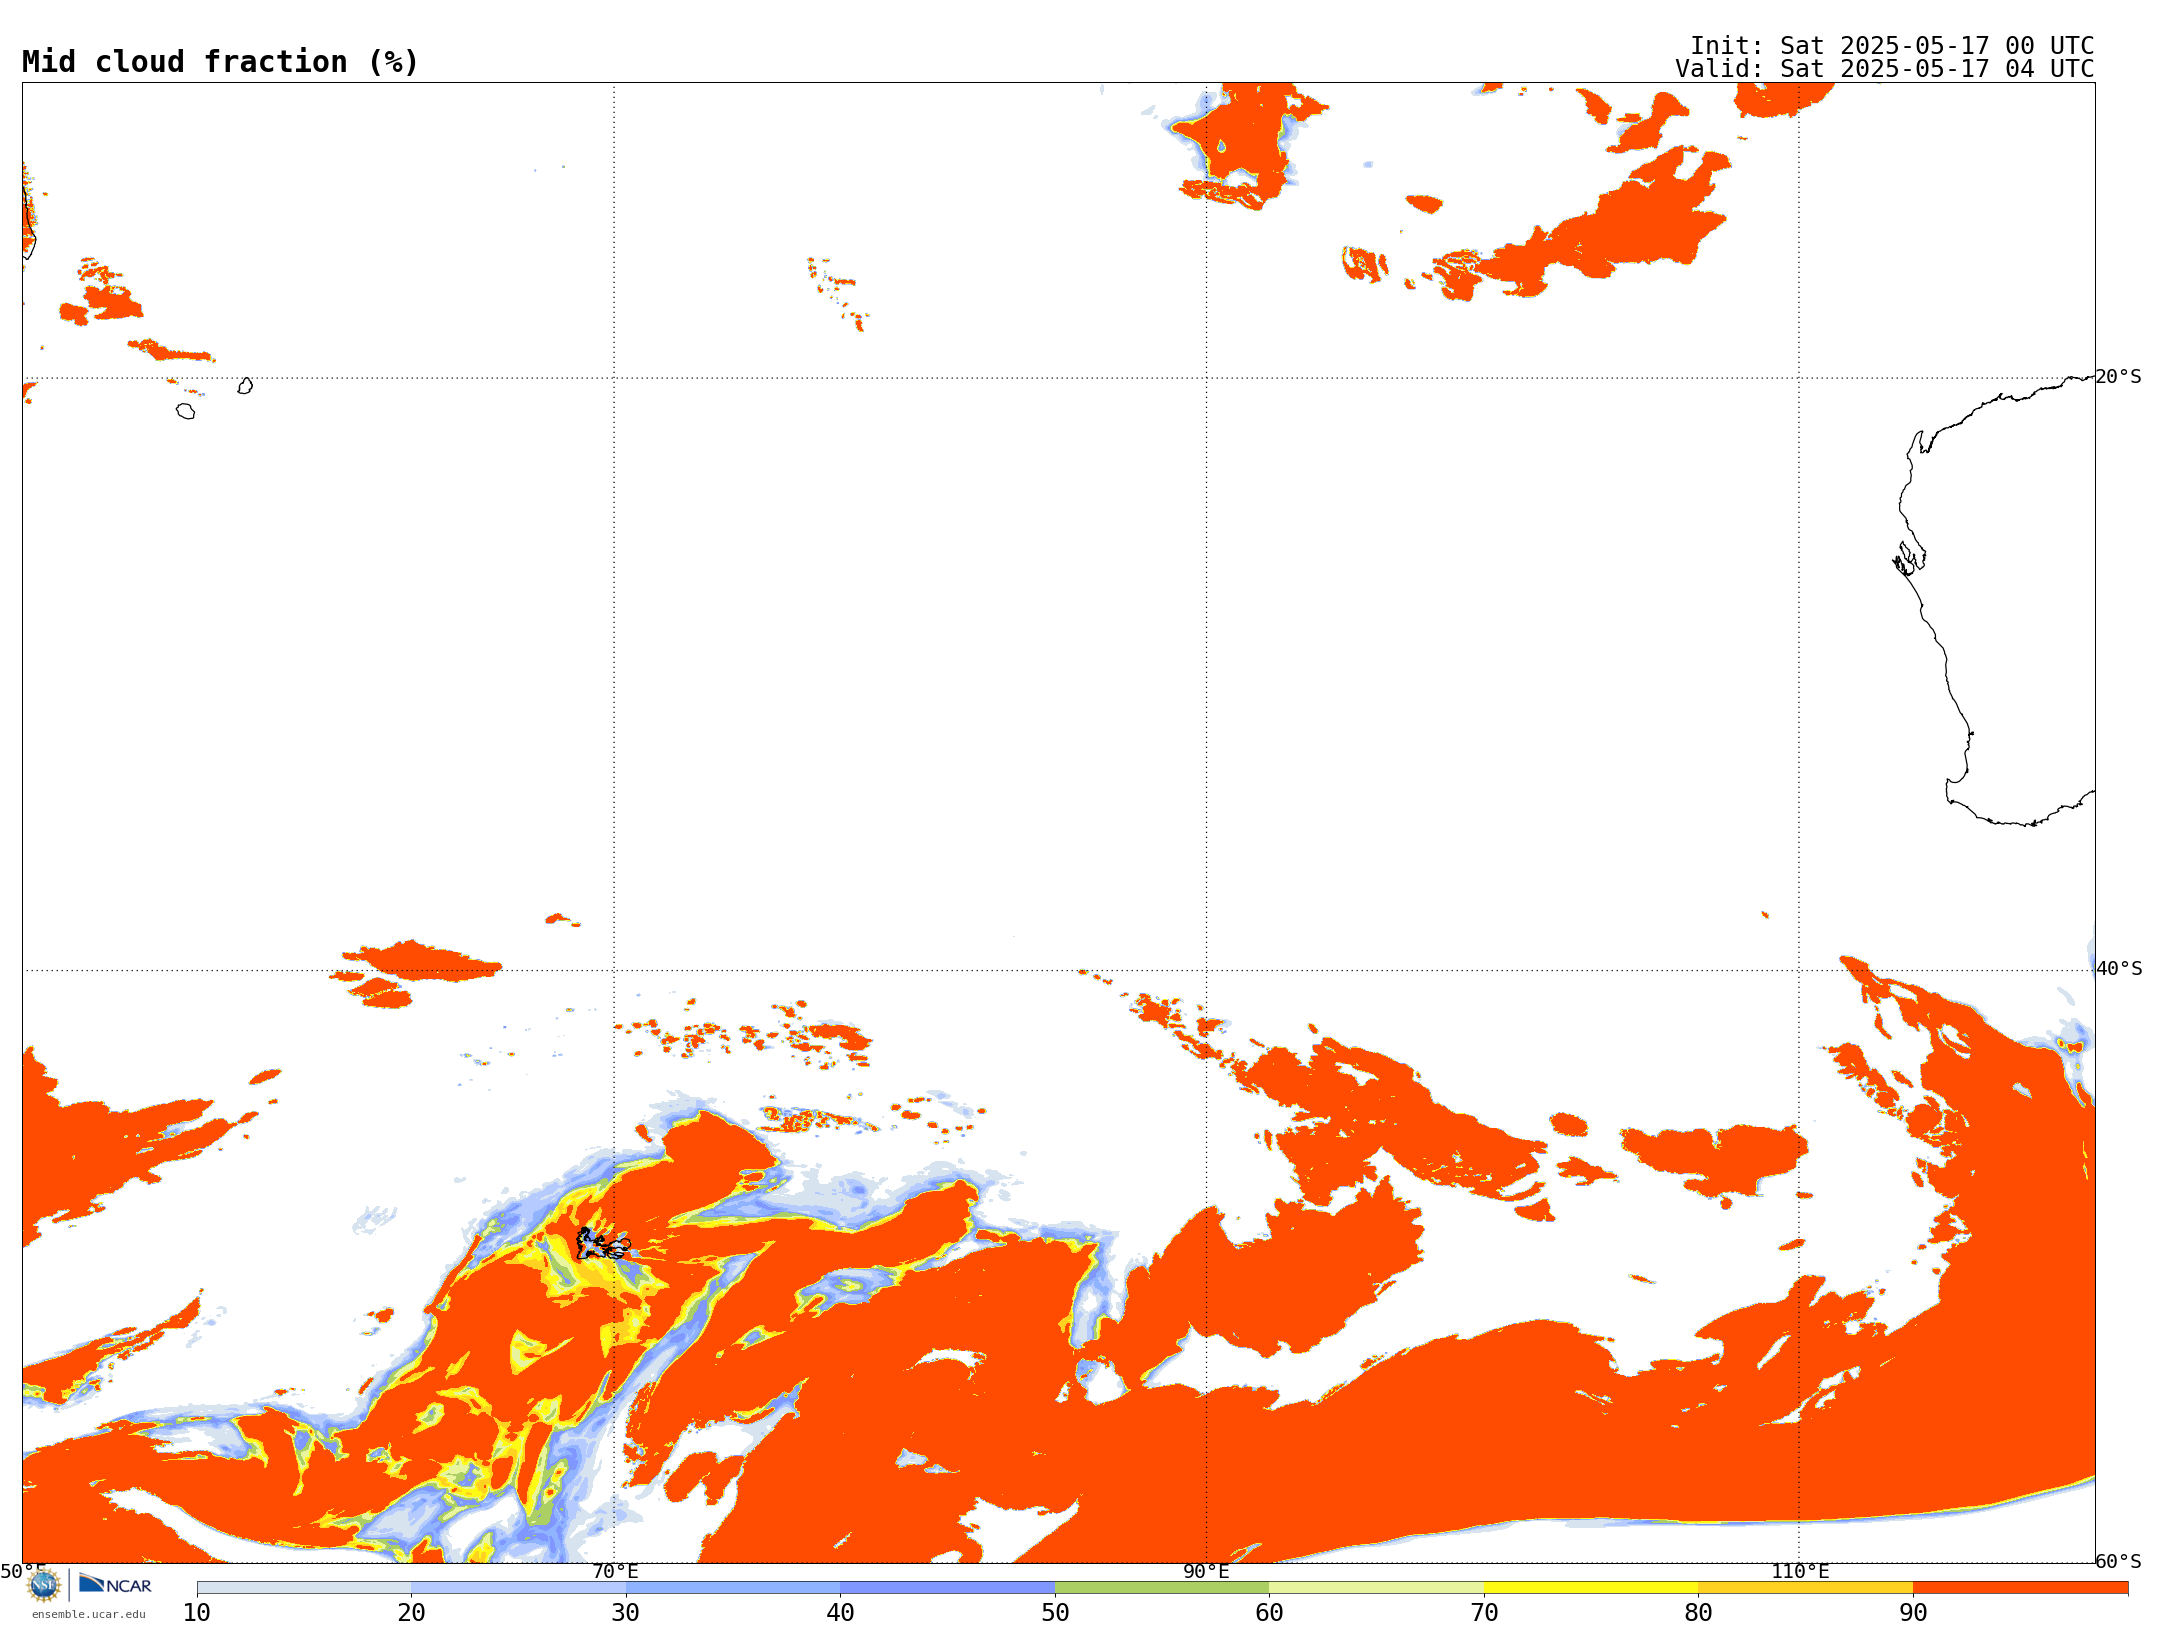This screenshot has width=2160, height=1626.
Task: Click the colorbar tick label 90
Action: [1913, 1612]
